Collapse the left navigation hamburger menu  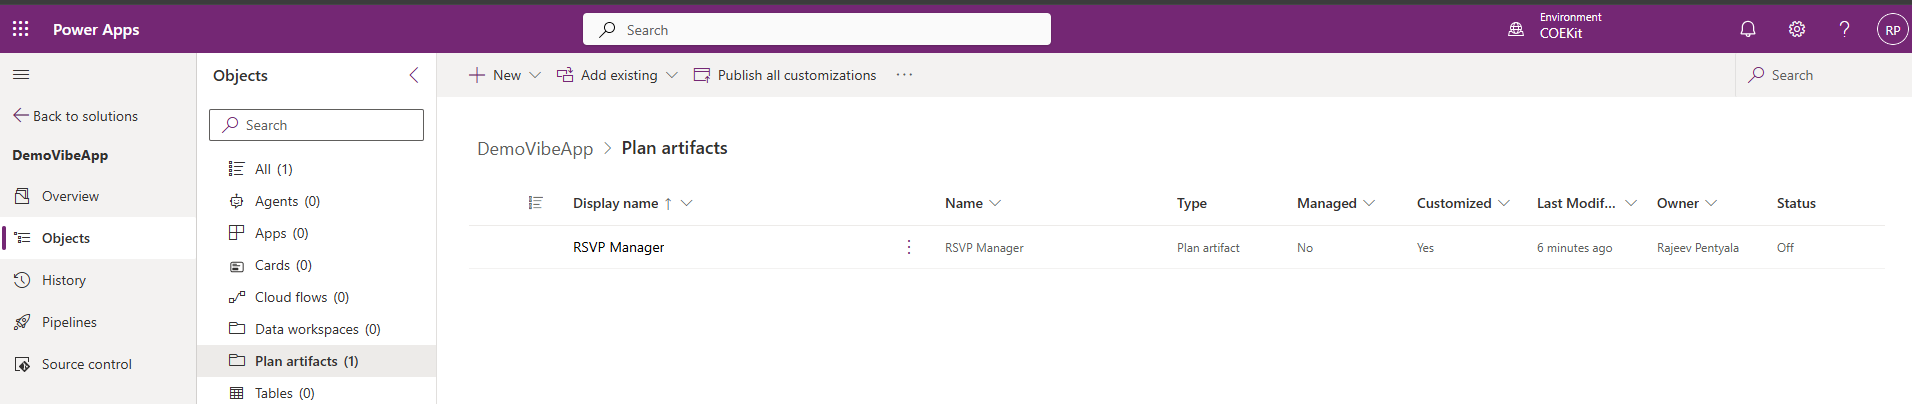click(x=21, y=75)
